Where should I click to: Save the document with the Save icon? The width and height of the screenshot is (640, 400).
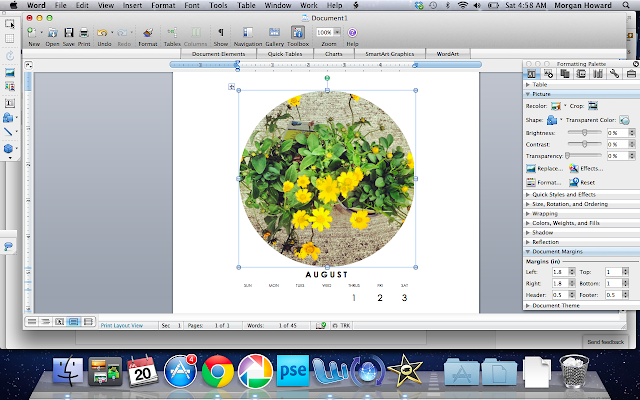(x=69, y=33)
